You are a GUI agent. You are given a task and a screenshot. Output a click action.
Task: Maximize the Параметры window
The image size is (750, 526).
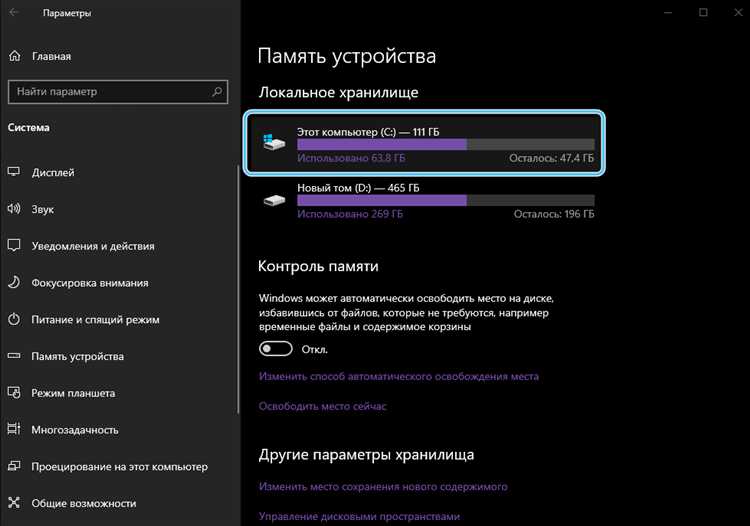pyautogui.click(x=703, y=12)
